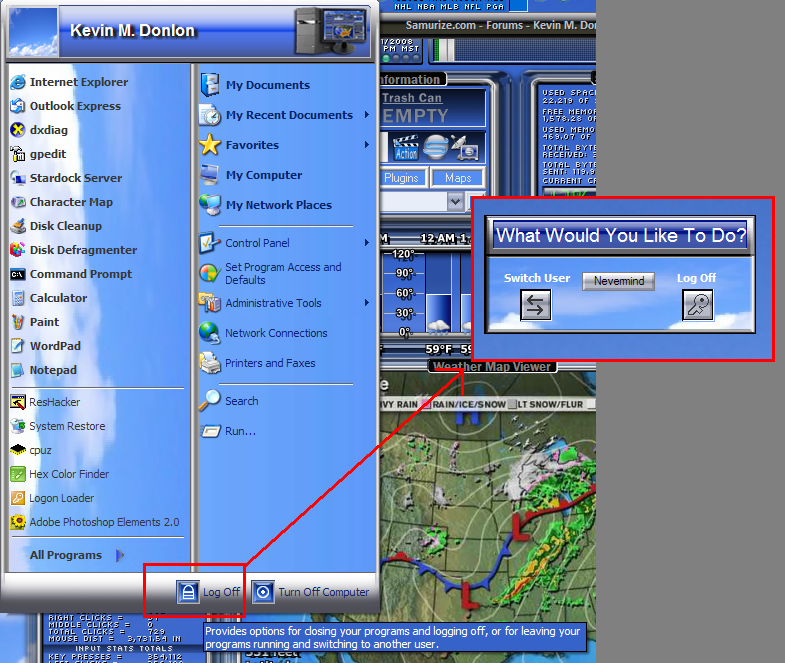Switch to the Plugins tab
785x663 pixels.
click(402, 178)
